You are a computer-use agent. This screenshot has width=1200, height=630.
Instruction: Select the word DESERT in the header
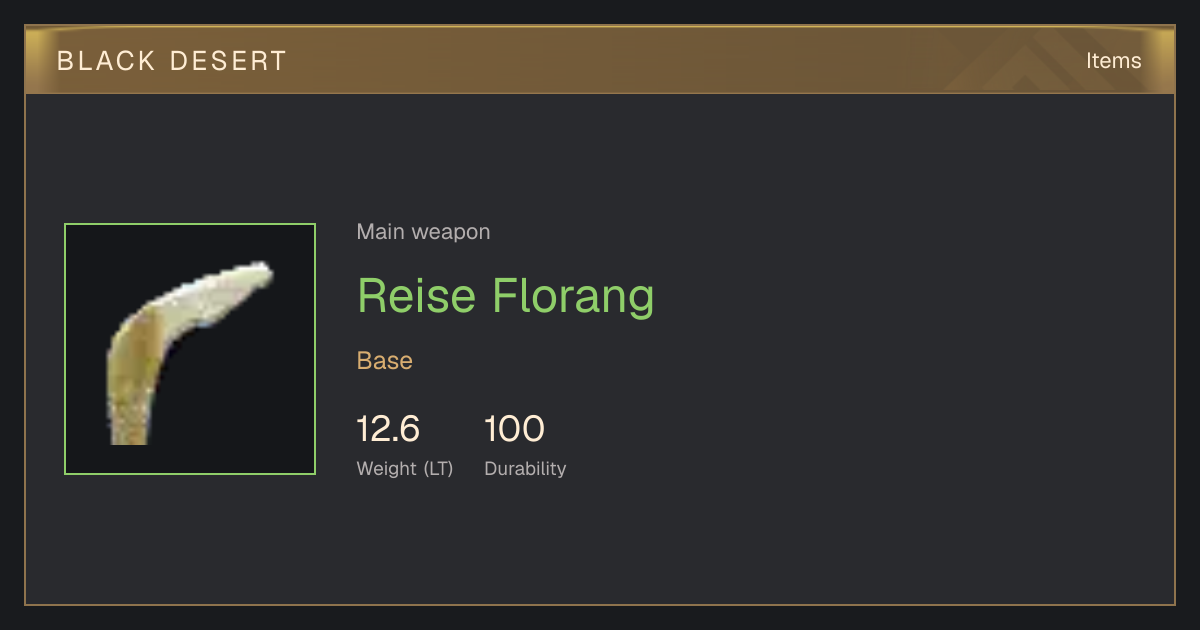[x=228, y=61]
